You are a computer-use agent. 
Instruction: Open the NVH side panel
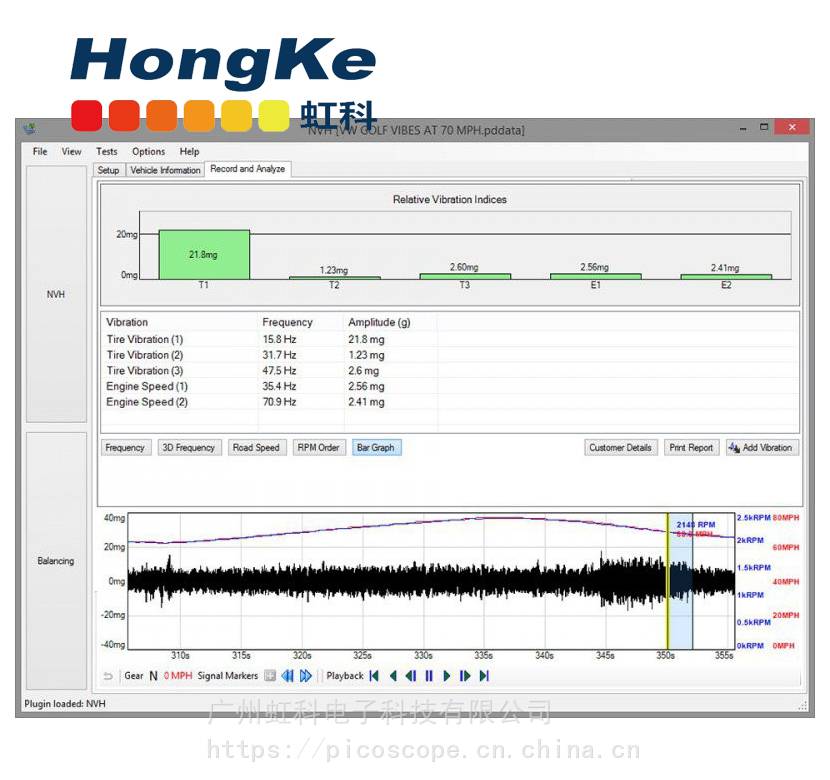coord(56,294)
